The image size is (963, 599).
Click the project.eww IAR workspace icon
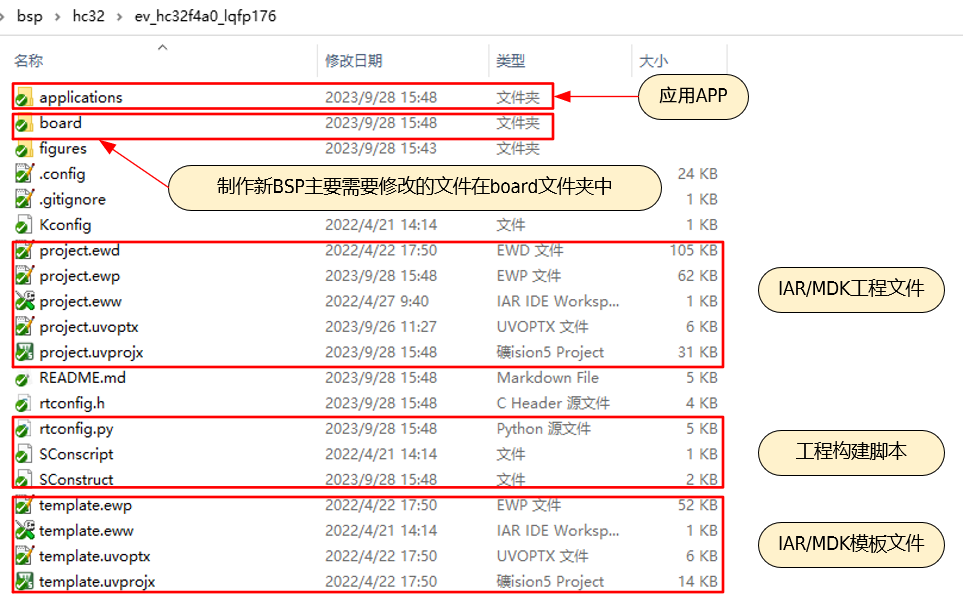pos(25,301)
